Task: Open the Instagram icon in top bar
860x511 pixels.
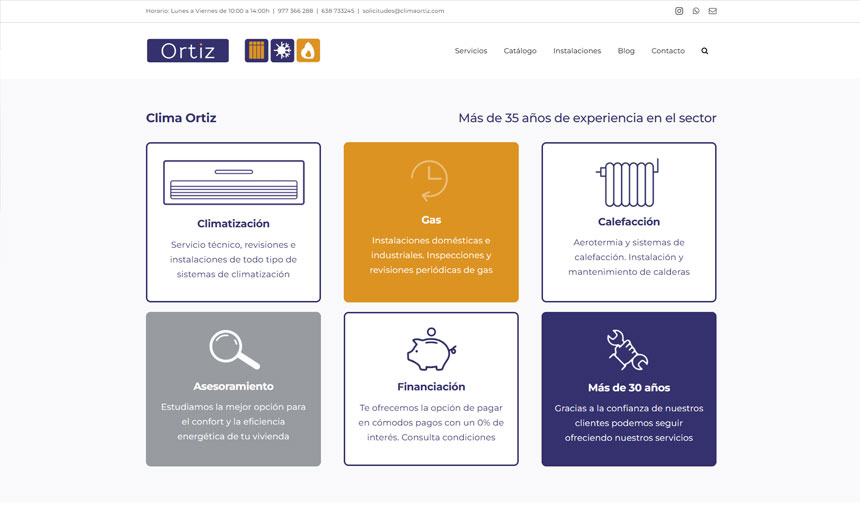Action: (679, 11)
